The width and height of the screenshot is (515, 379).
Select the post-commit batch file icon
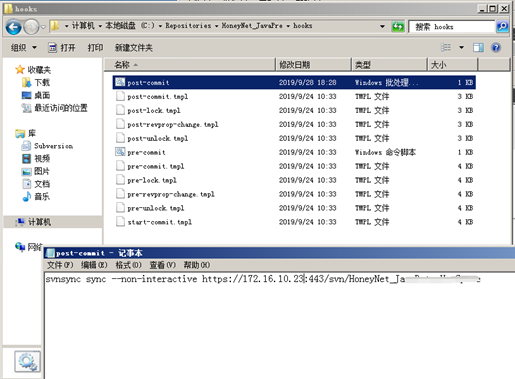120,82
